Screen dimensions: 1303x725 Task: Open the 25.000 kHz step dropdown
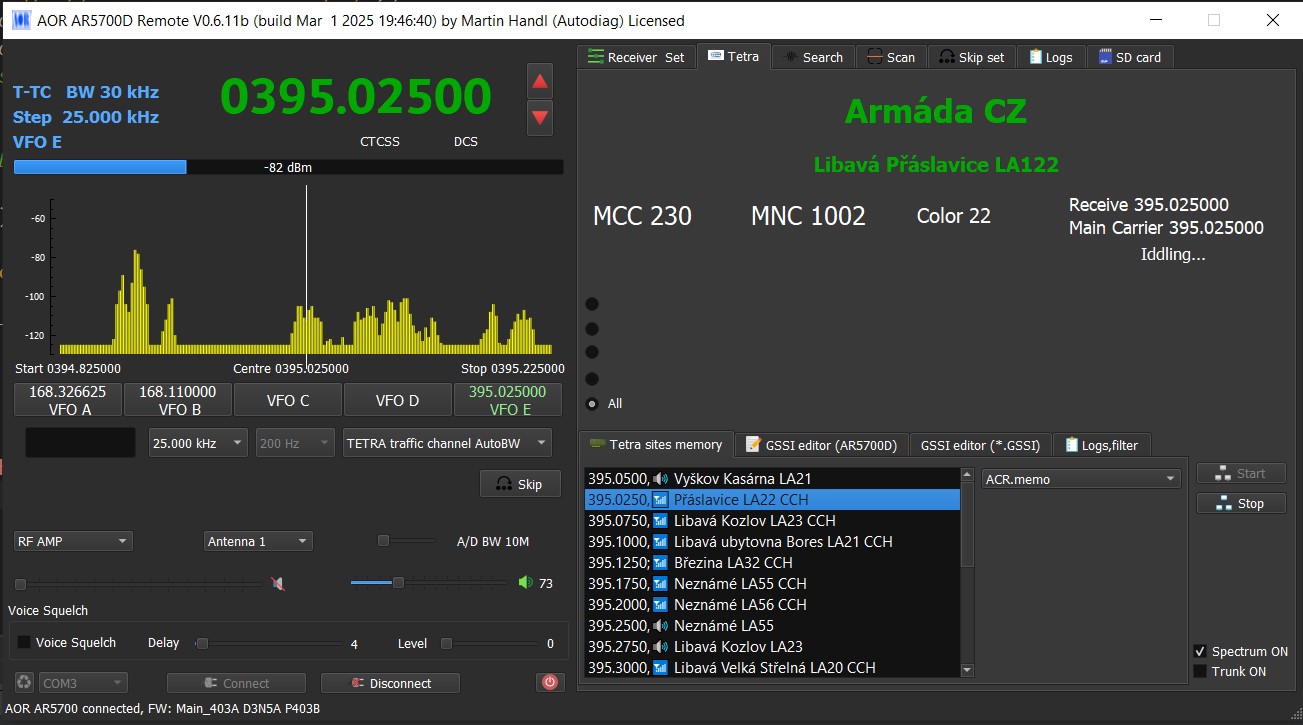click(x=198, y=442)
